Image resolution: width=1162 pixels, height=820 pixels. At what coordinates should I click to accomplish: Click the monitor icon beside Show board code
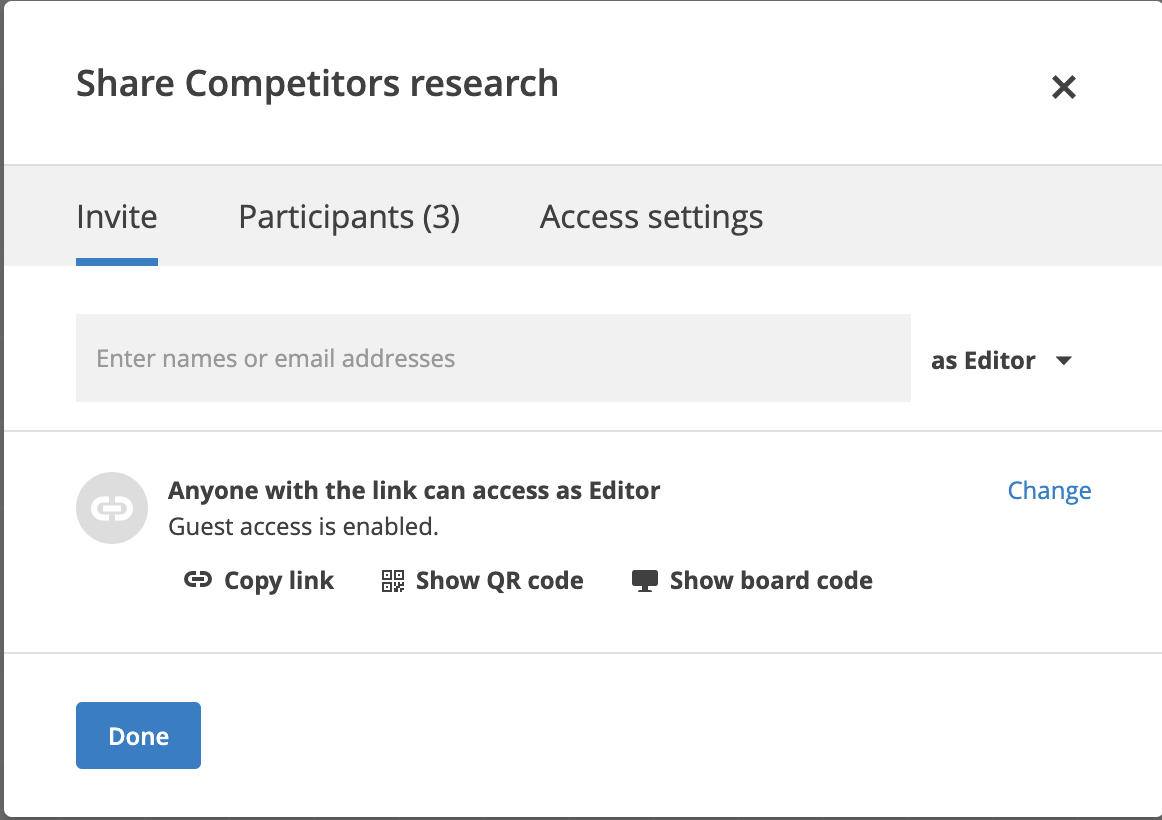click(x=644, y=580)
